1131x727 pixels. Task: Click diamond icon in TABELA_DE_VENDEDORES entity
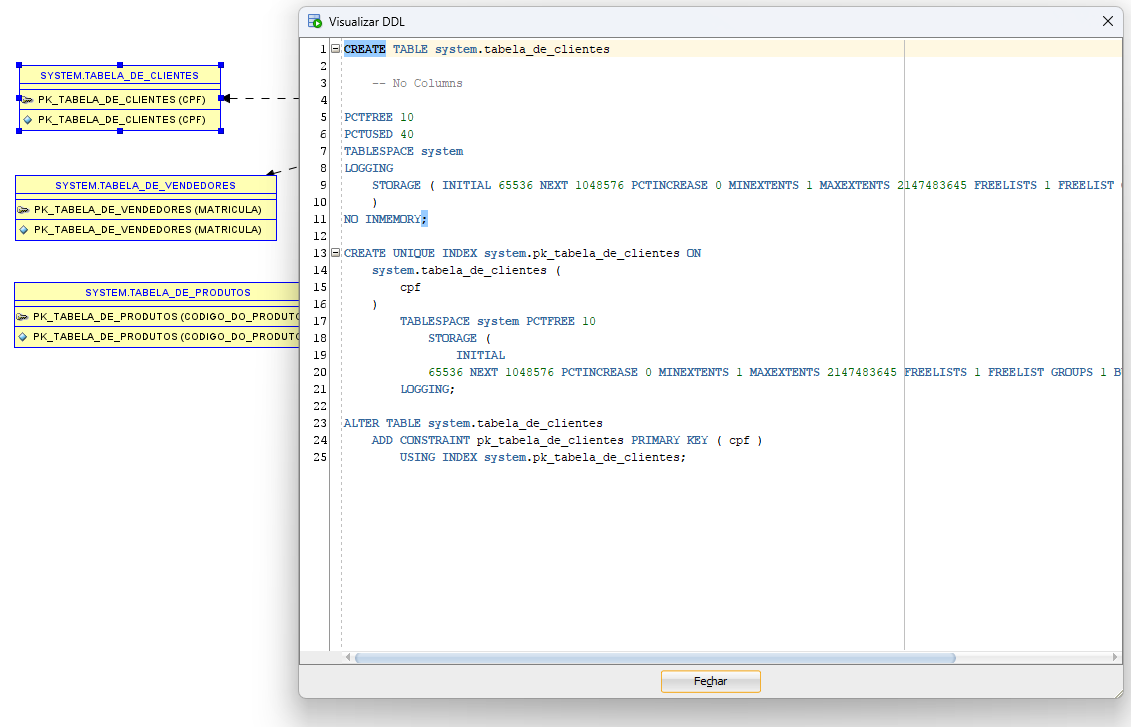(x=24, y=230)
